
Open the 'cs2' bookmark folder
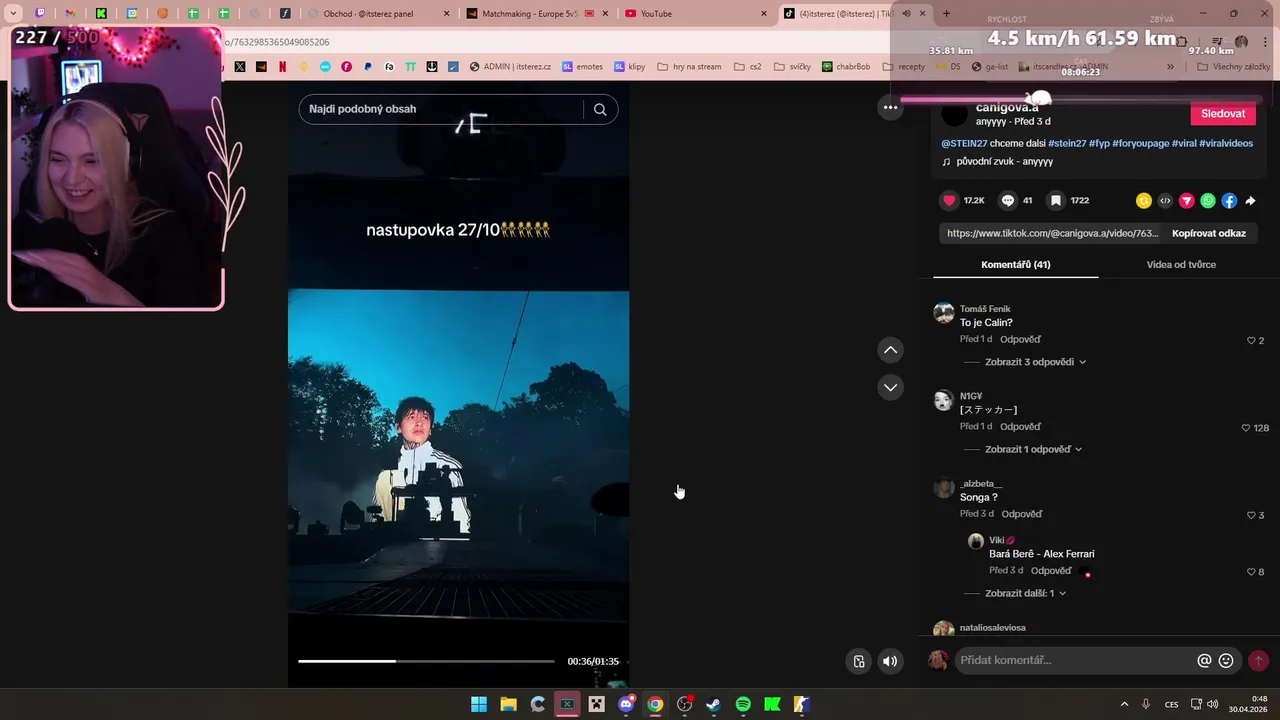[747, 67]
